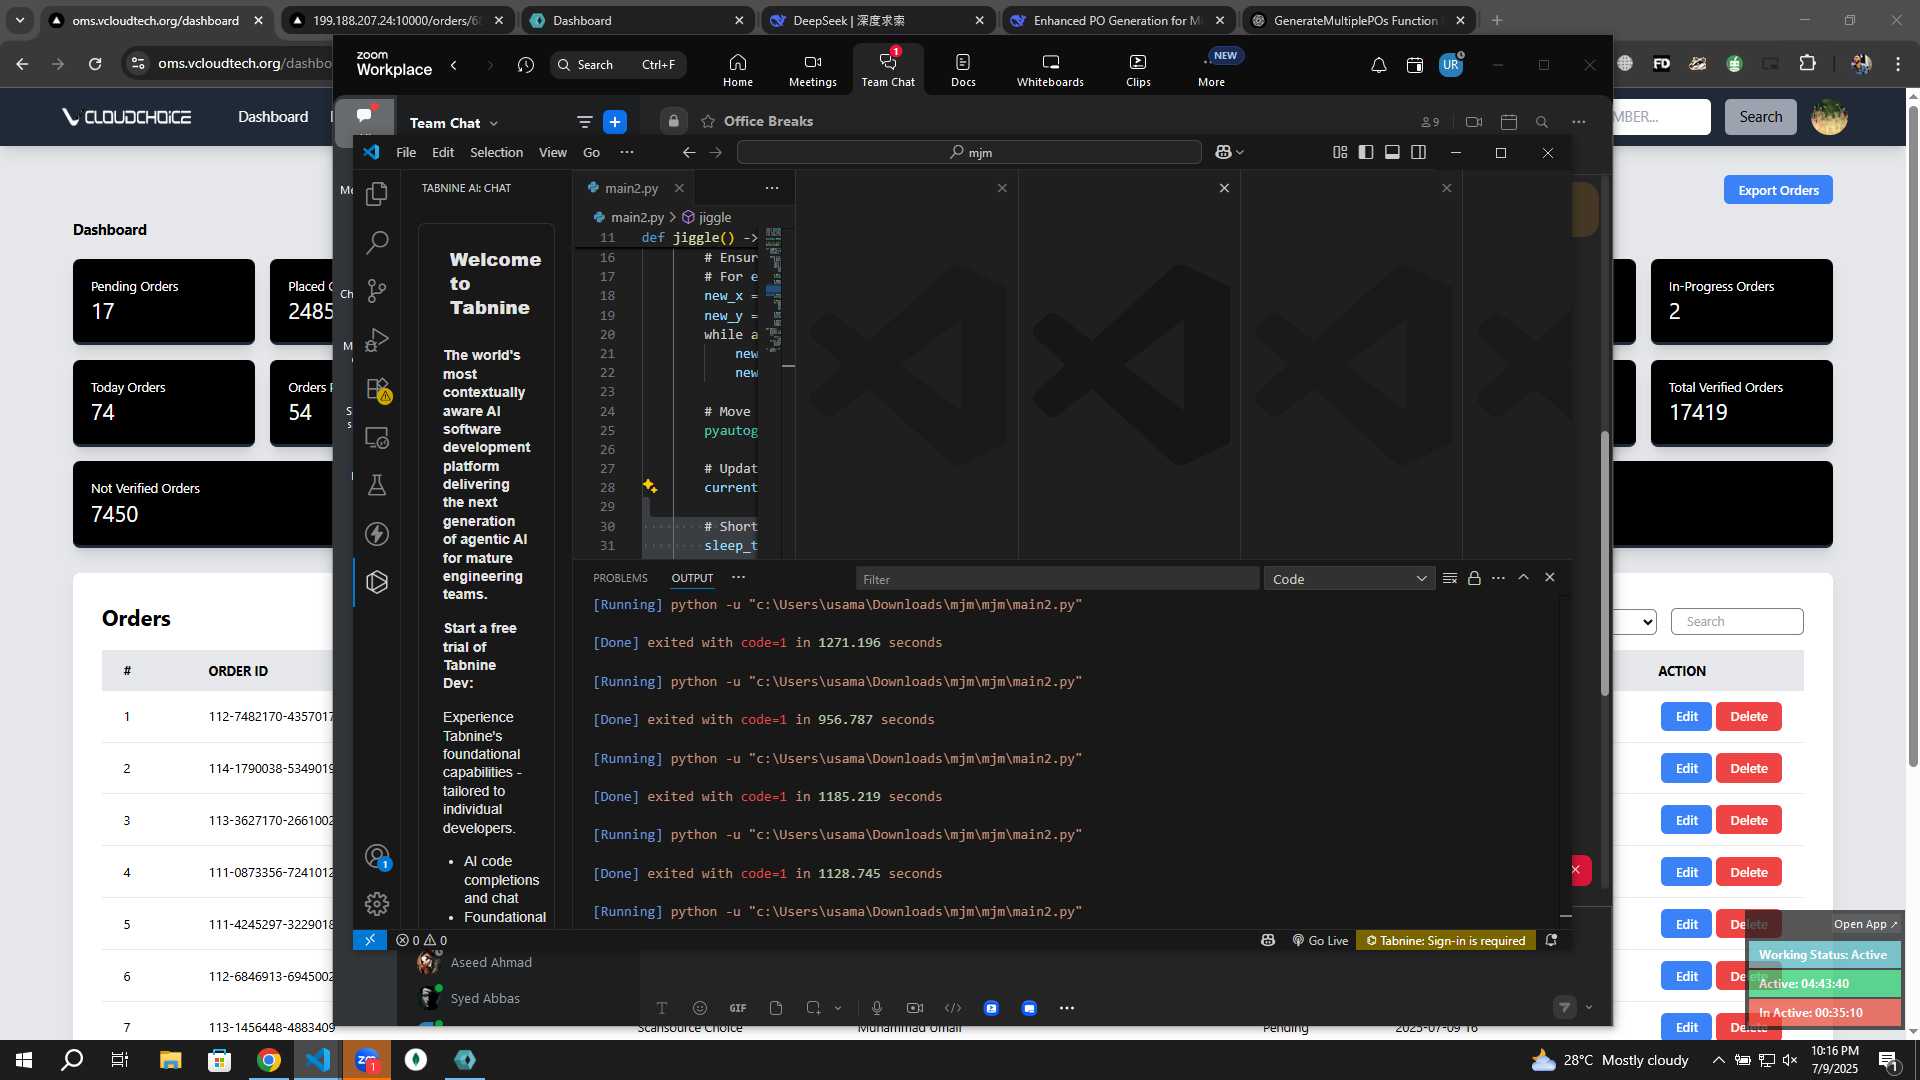Viewport: 1920px width, 1080px height.
Task: Open VS Code Manage gear icon
Action: (x=377, y=904)
